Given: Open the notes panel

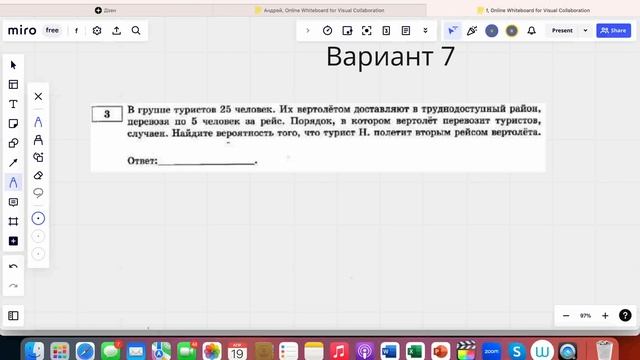Looking at the screenshot, I should pos(406,31).
